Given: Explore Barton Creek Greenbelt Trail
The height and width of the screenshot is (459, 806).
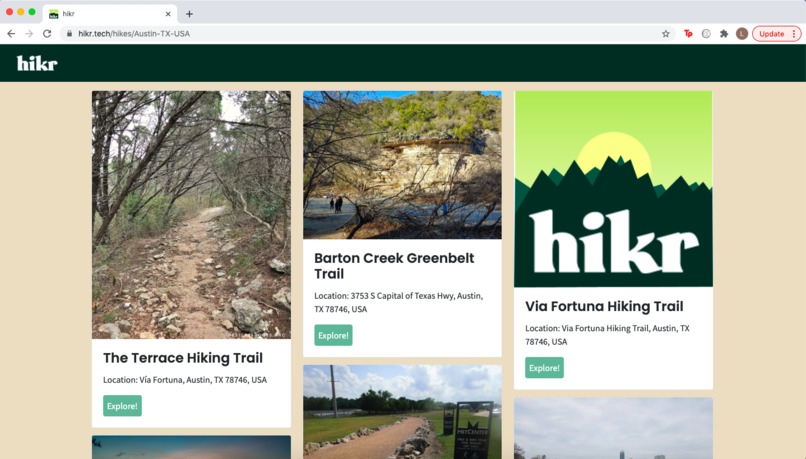Looking at the screenshot, I should tap(334, 335).
